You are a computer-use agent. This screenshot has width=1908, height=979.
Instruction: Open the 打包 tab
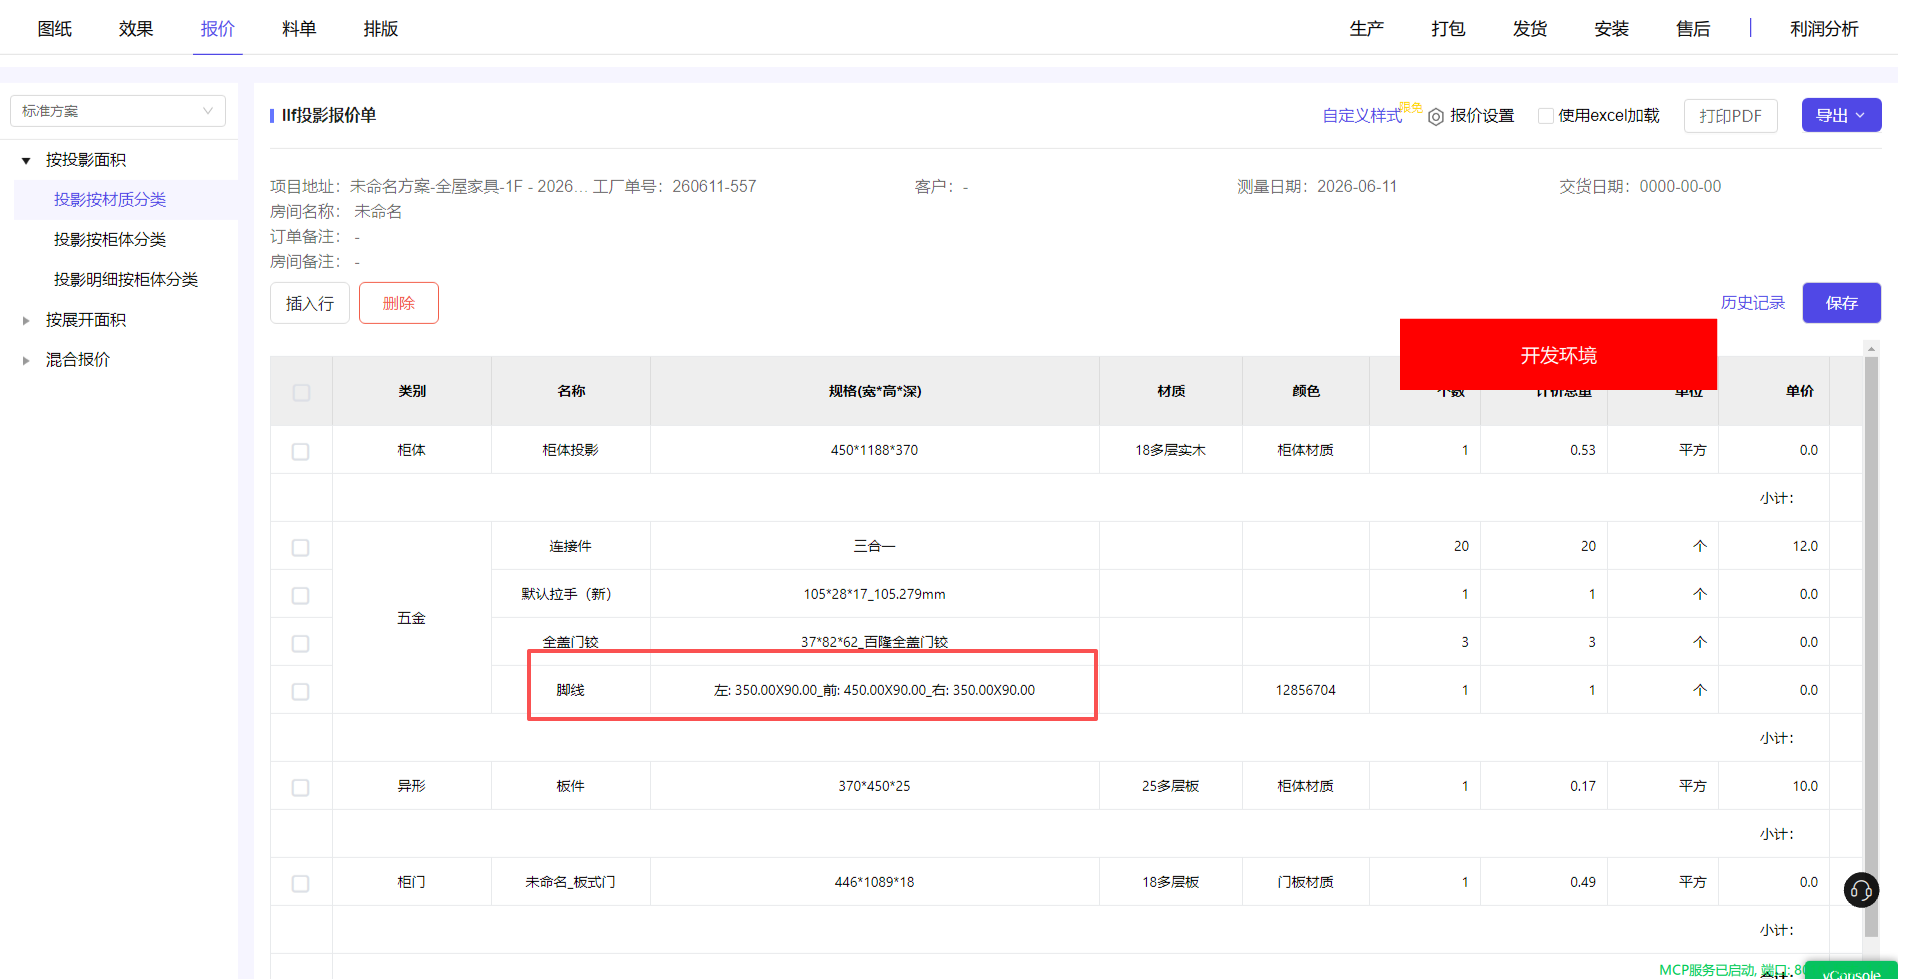pyautogui.click(x=1448, y=29)
